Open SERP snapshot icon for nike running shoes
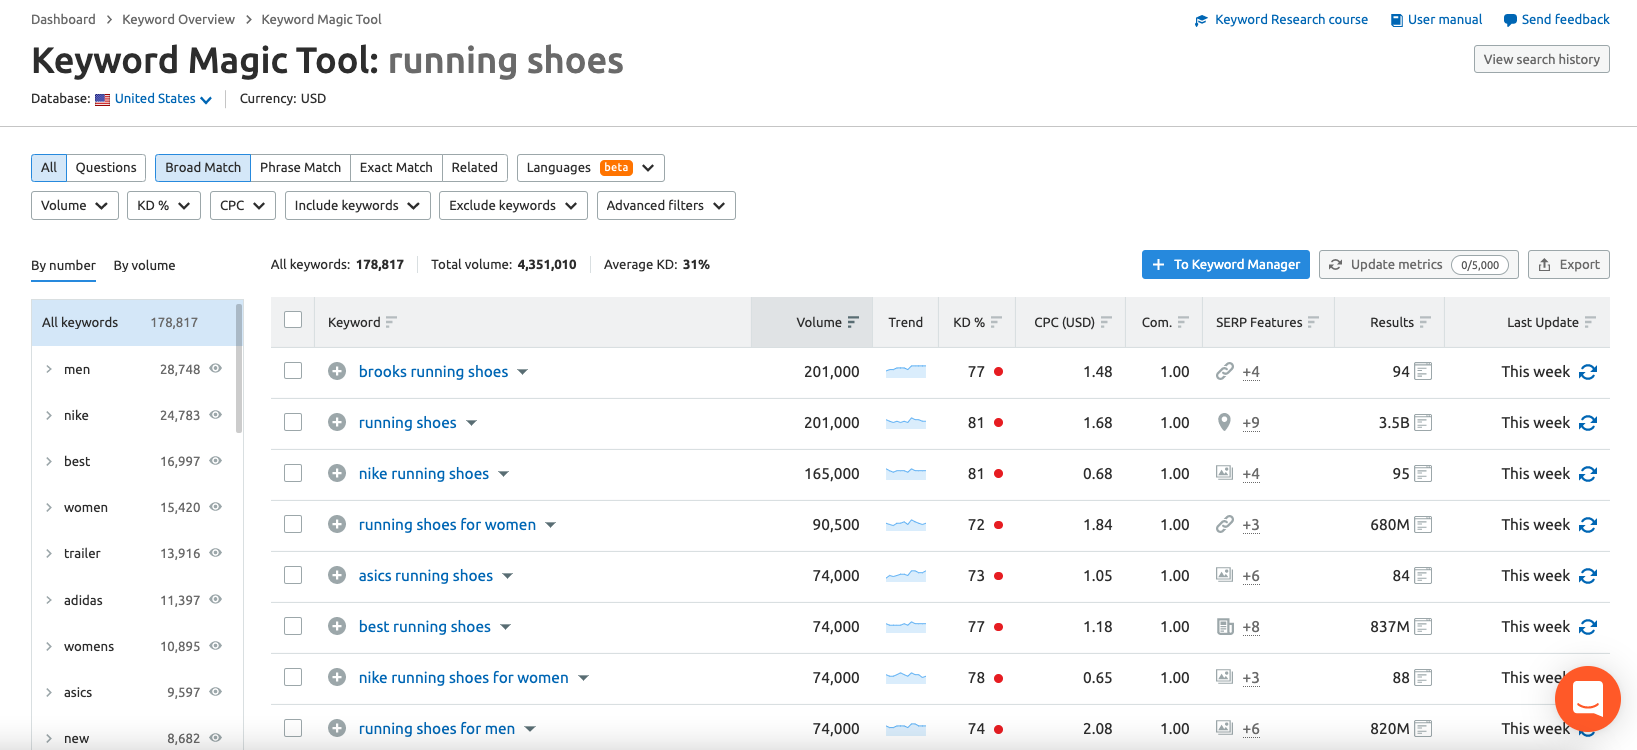Screen dimensions: 1637x750 pos(1423,474)
